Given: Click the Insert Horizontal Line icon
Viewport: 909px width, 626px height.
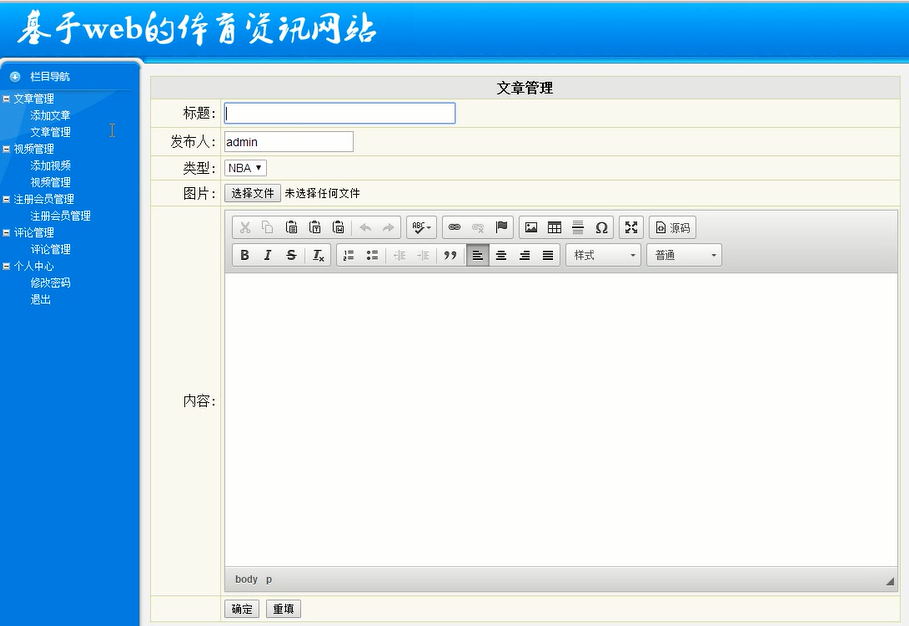Looking at the screenshot, I should (578, 227).
